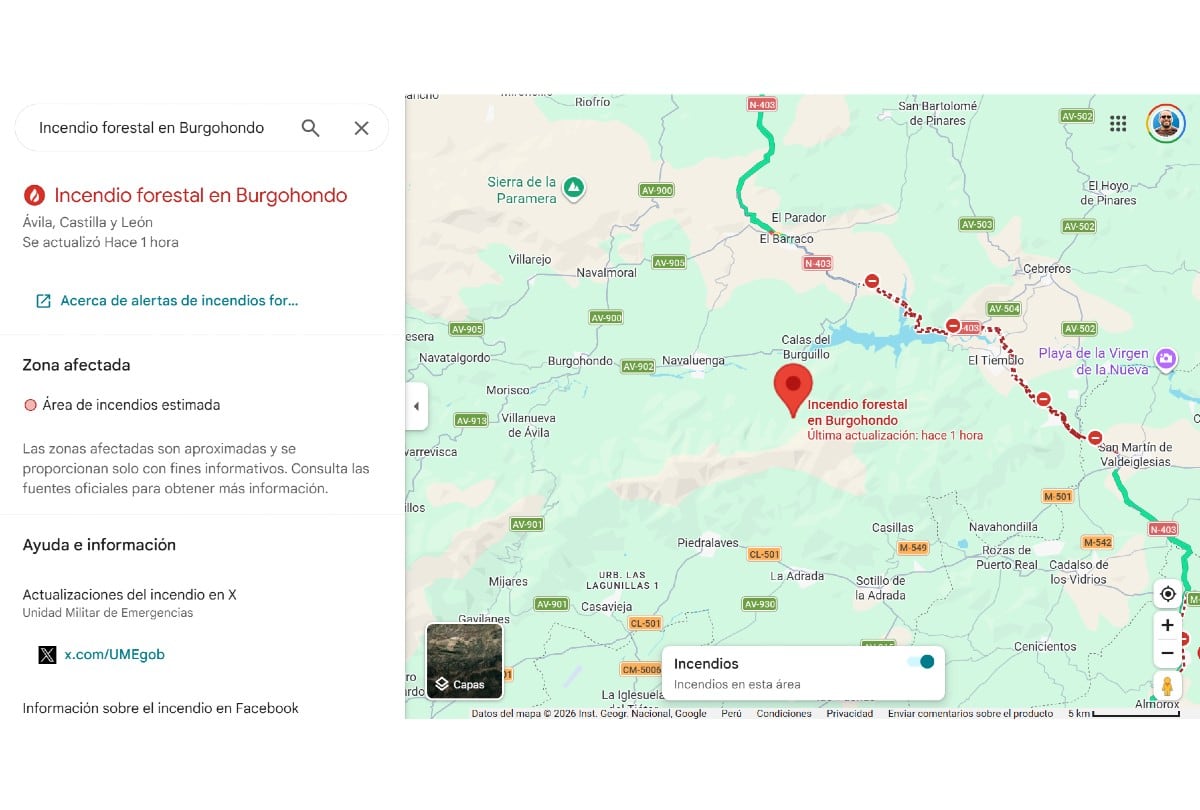Image resolution: width=1200 pixels, height=810 pixels.
Task: Click the Burgohondo town label on map
Action: pyautogui.click(x=580, y=361)
